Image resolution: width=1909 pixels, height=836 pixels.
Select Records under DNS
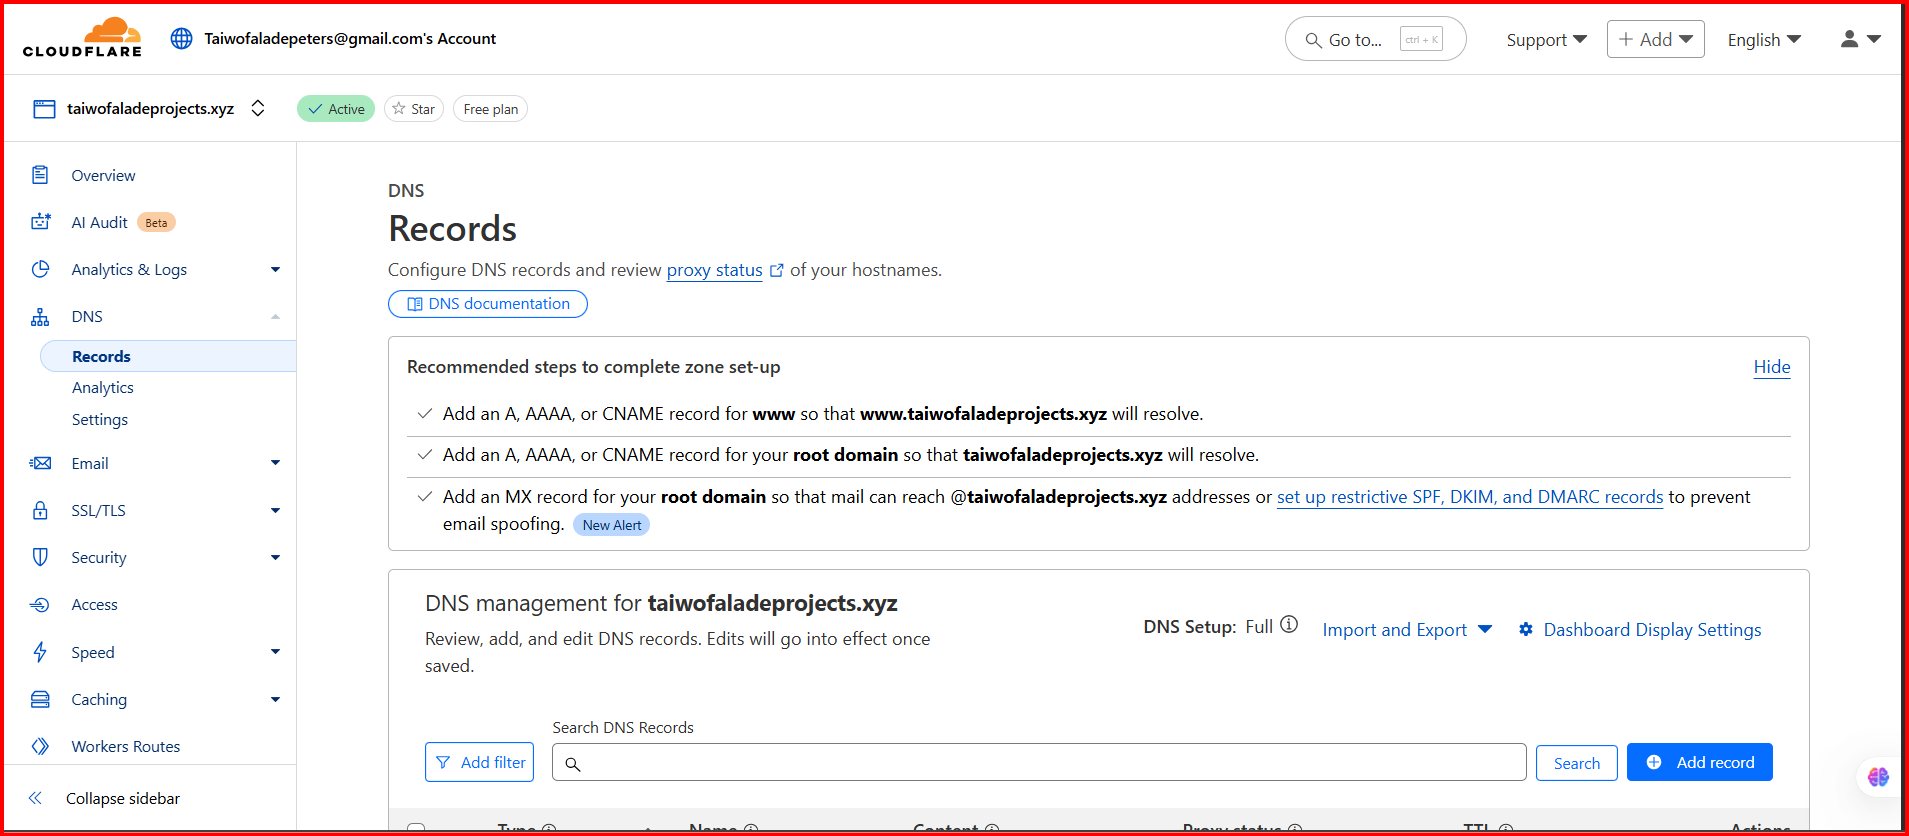(x=168, y=356)
